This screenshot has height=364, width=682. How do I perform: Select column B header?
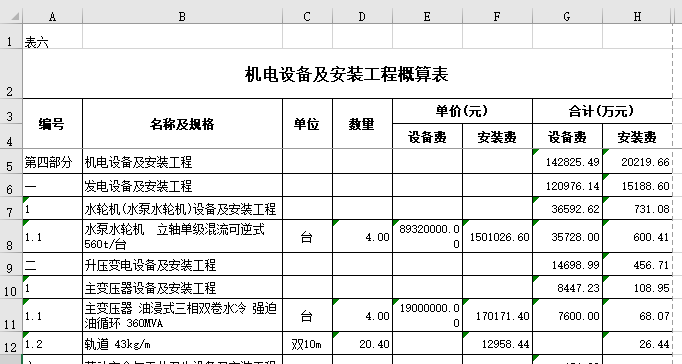182,17
